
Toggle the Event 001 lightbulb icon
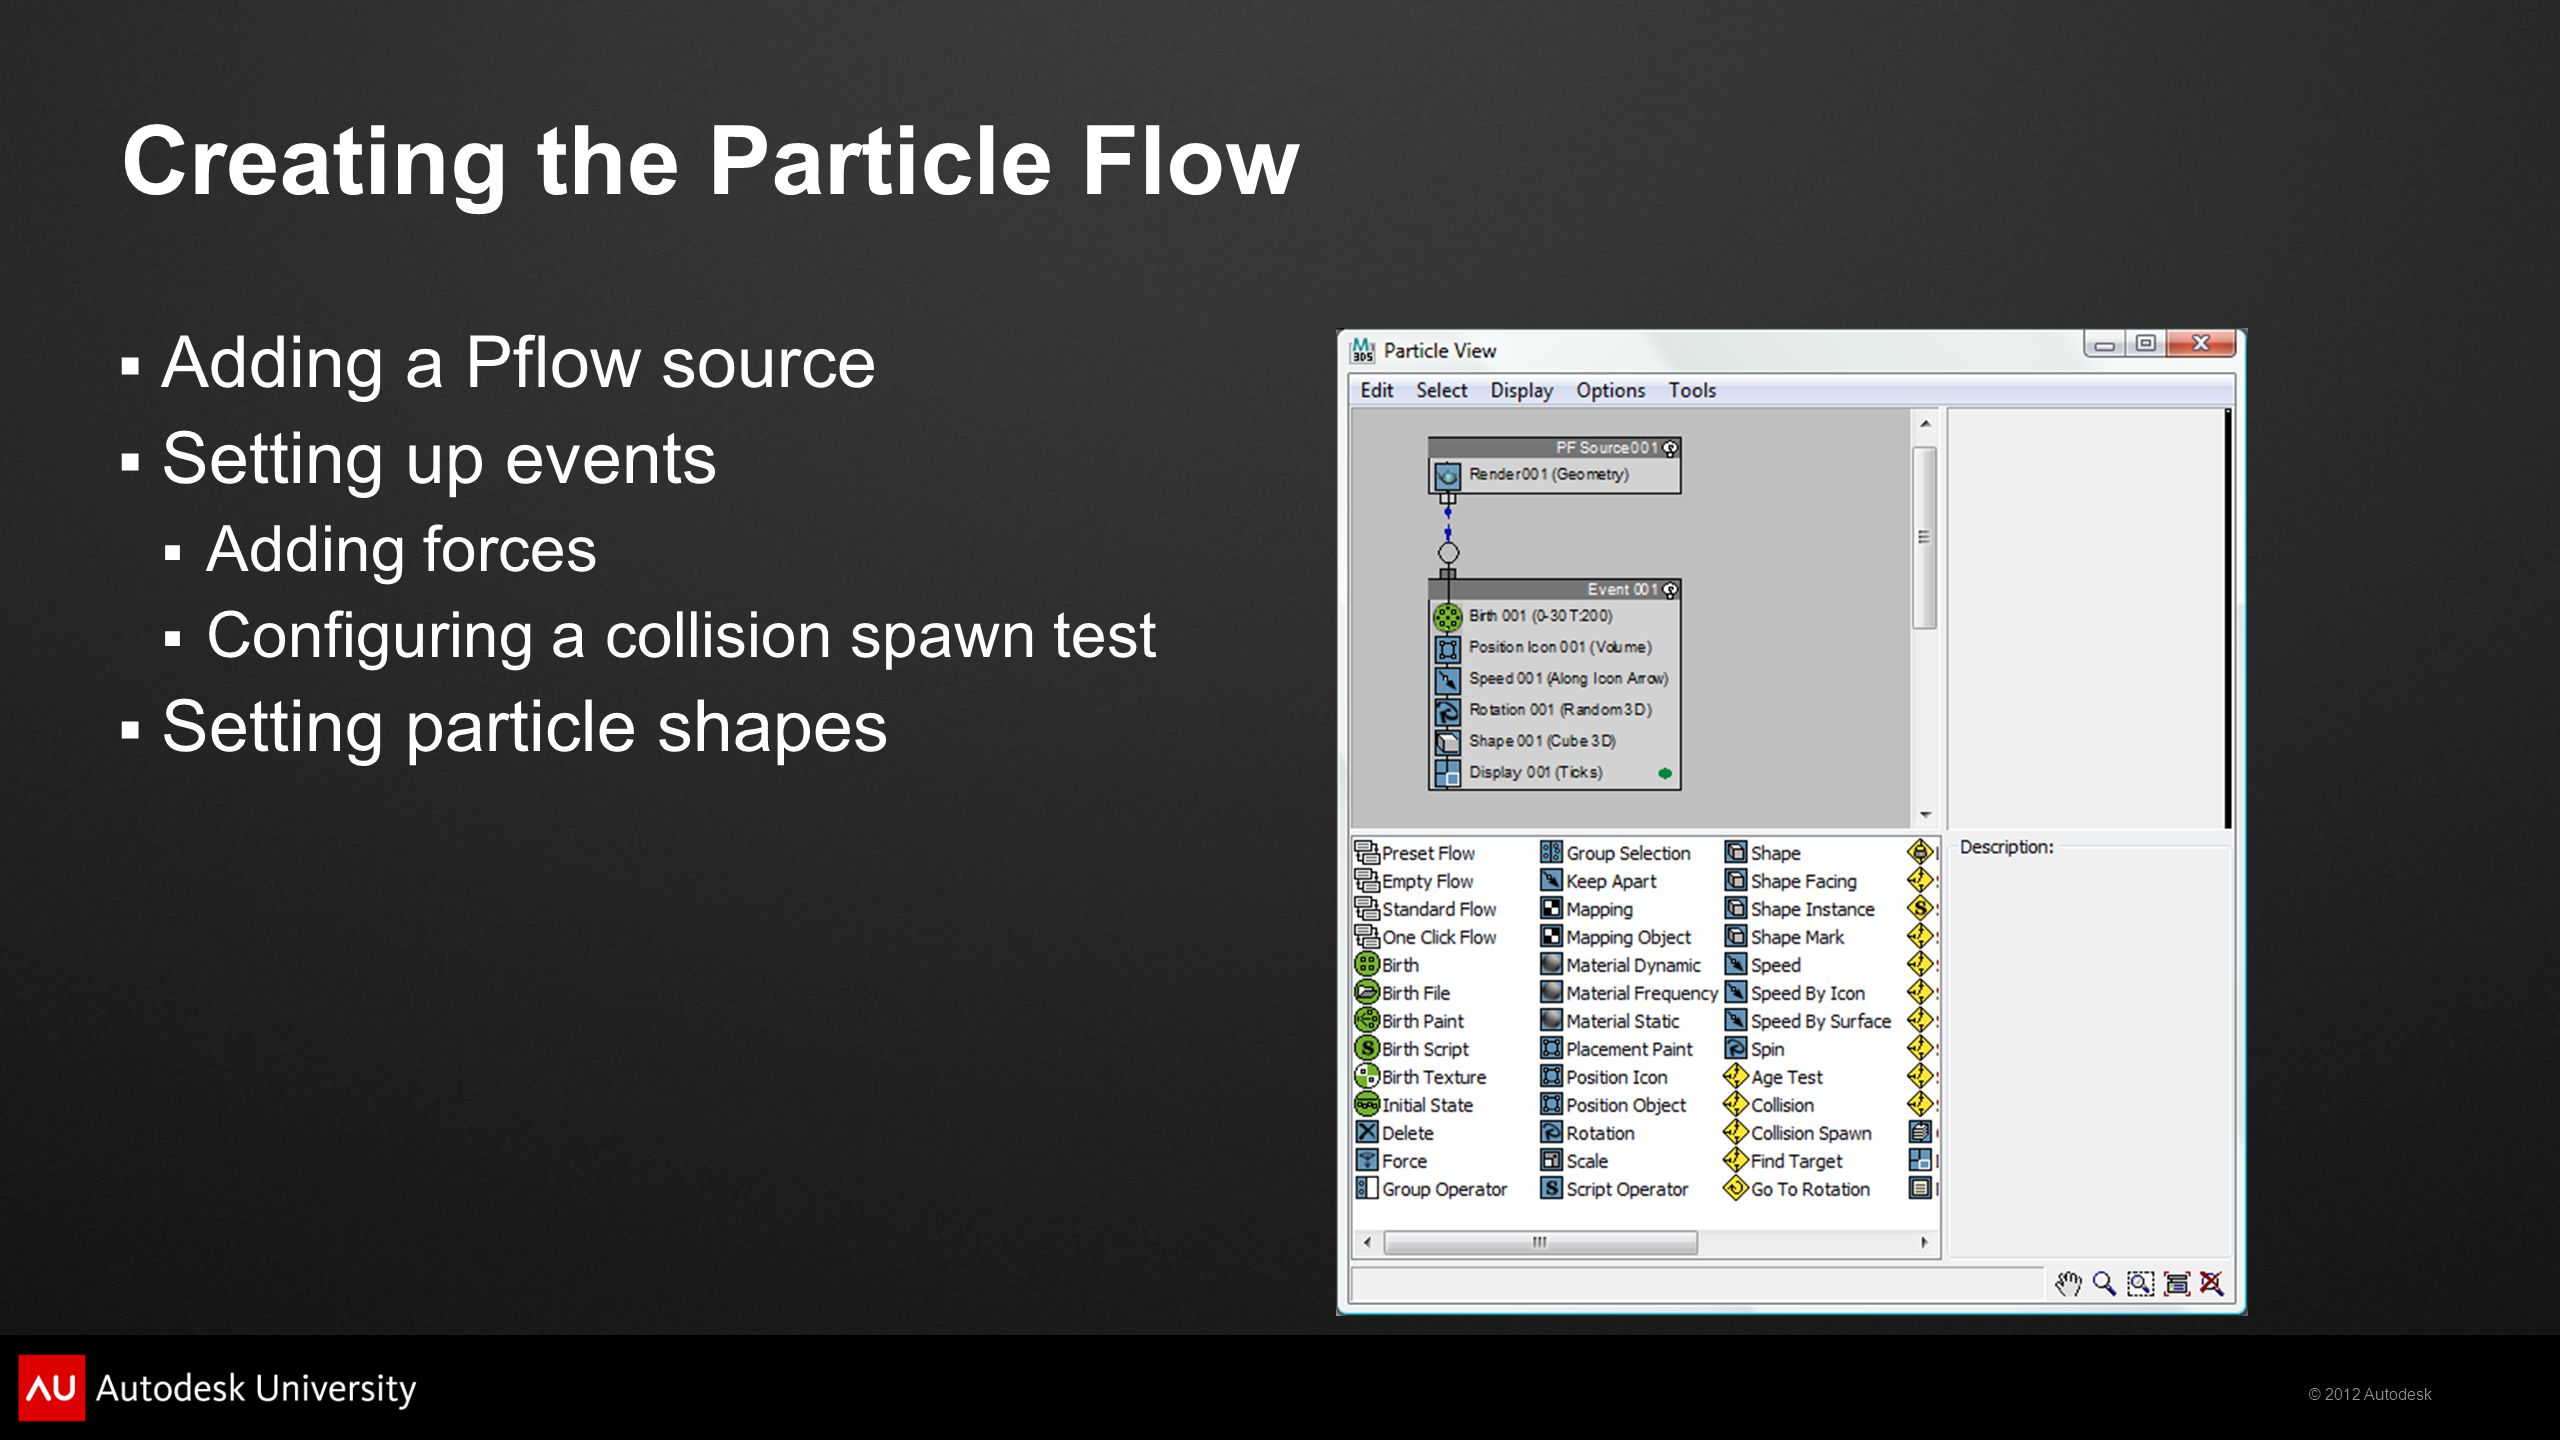pyautogui.click(x=1669, y=590)
